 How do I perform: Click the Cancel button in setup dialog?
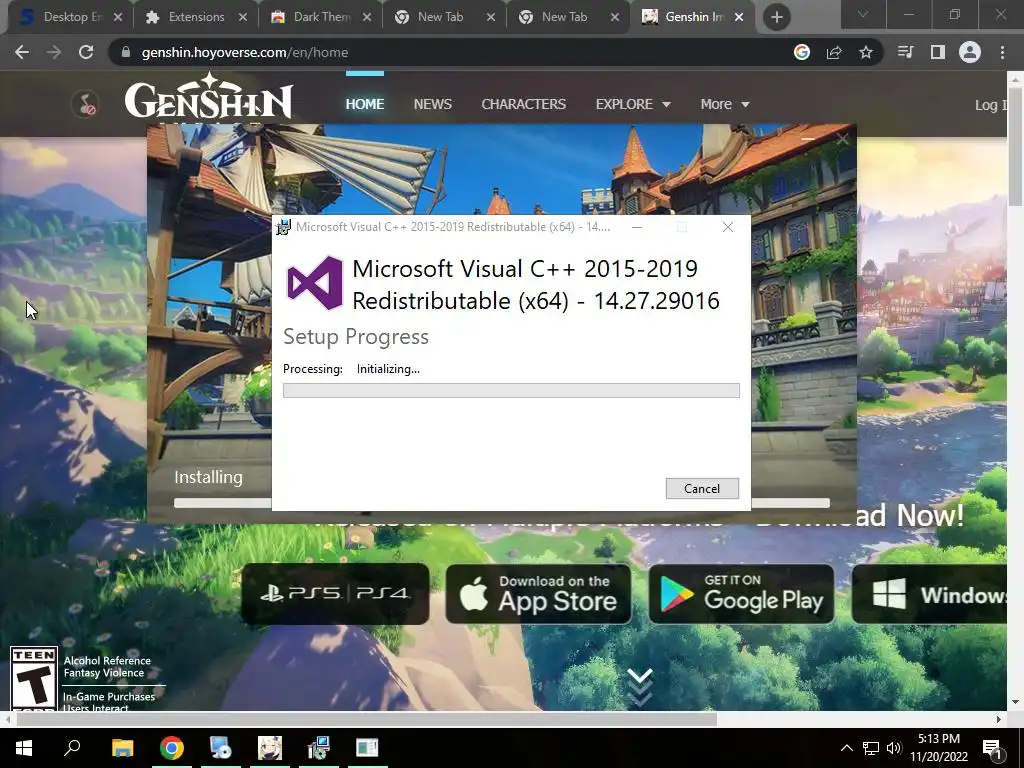[x=702, y=488]
